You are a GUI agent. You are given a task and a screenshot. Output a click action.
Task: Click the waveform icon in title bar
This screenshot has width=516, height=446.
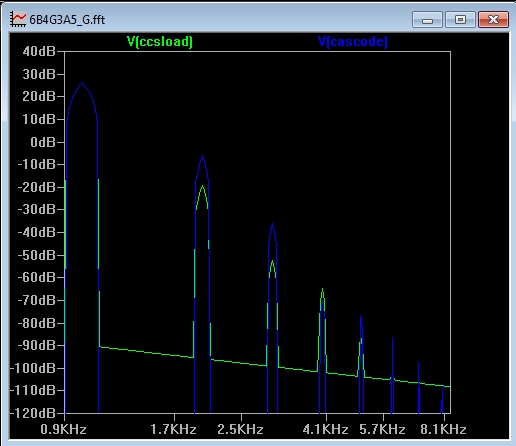tap(18, 19)
